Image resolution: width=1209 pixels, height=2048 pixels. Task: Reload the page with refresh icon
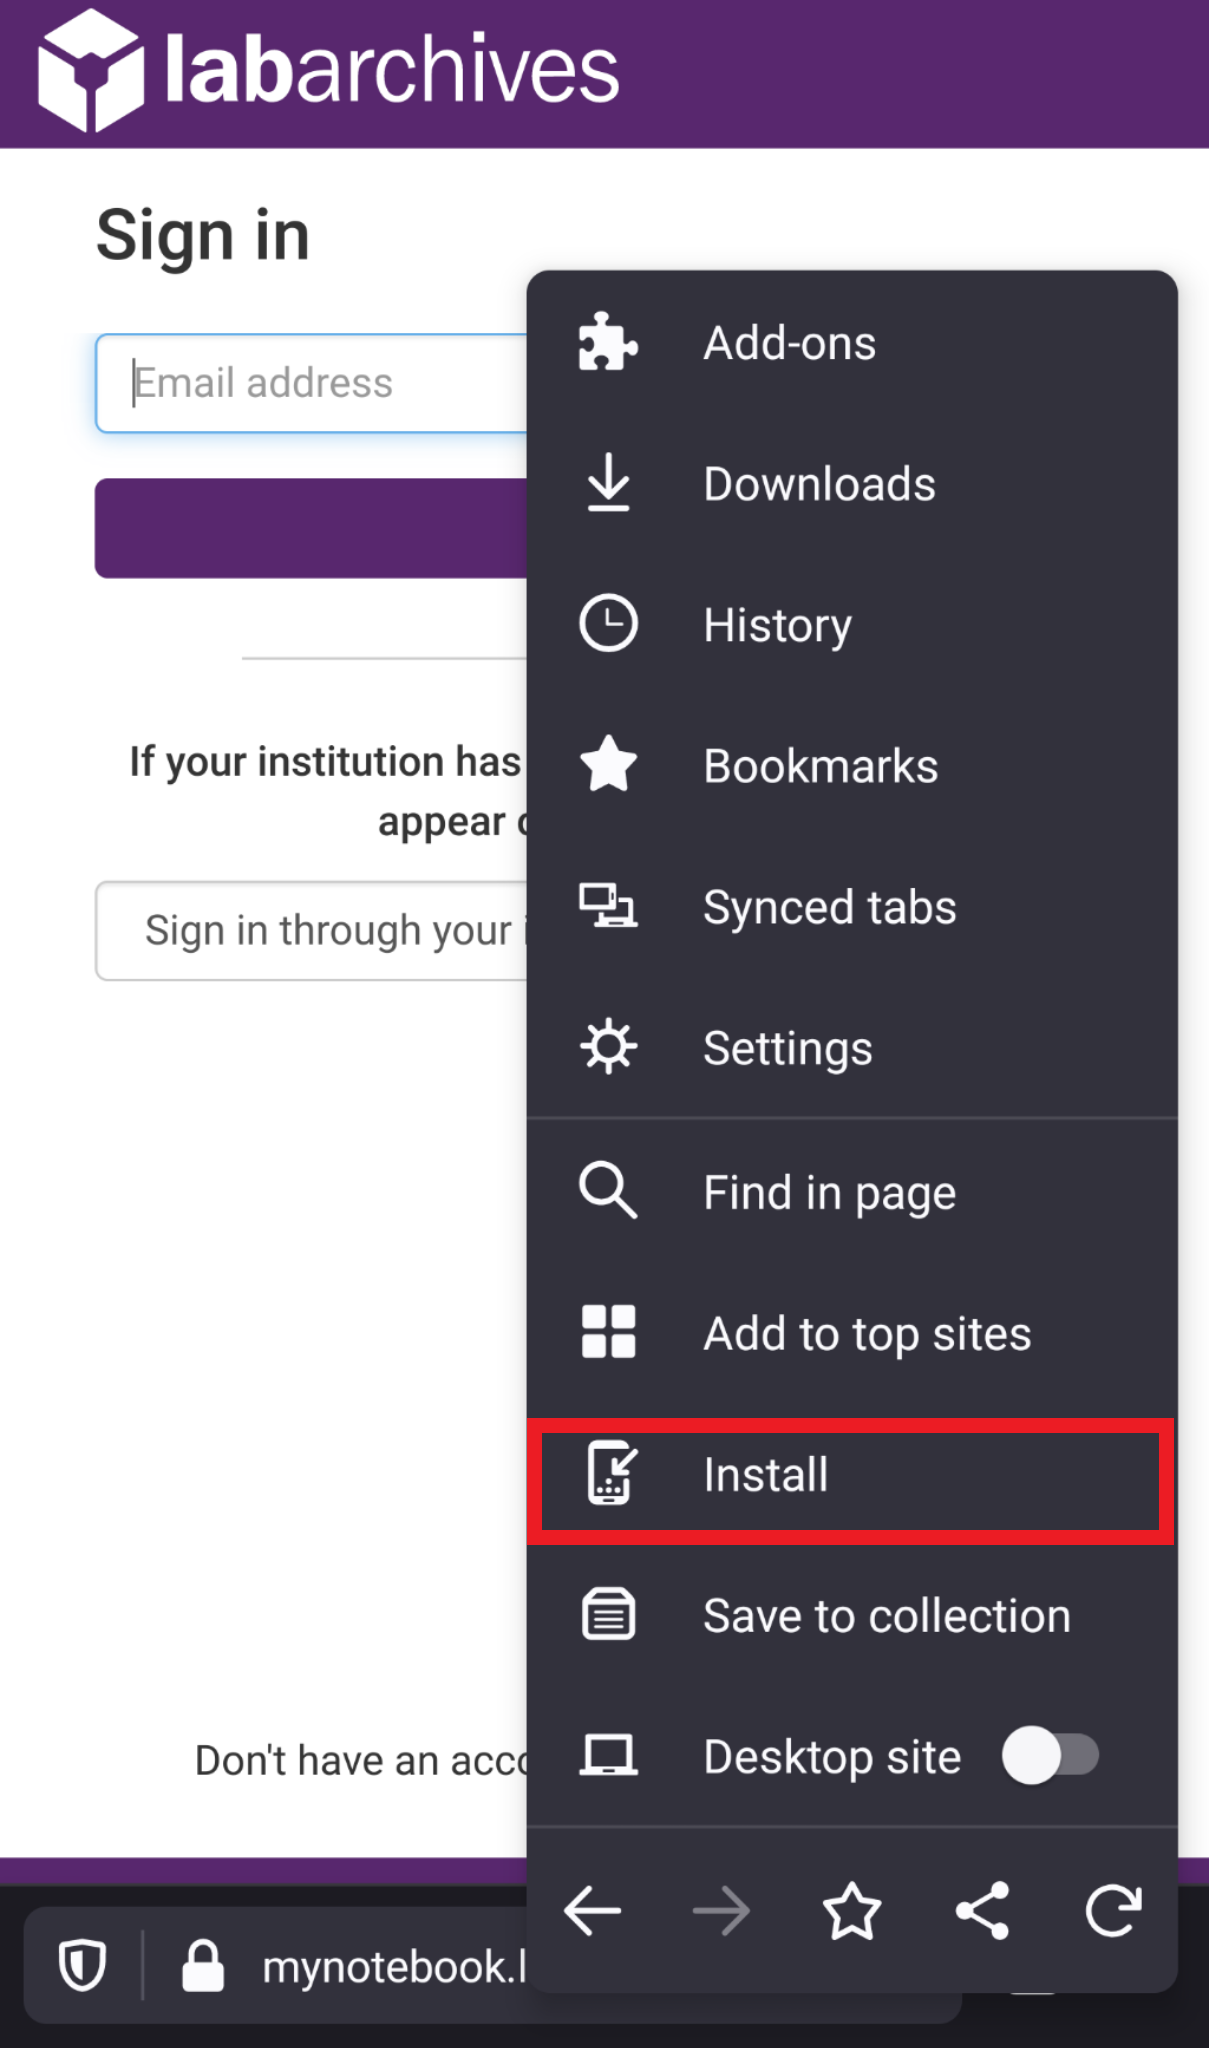click(x=1113, y=1911)
